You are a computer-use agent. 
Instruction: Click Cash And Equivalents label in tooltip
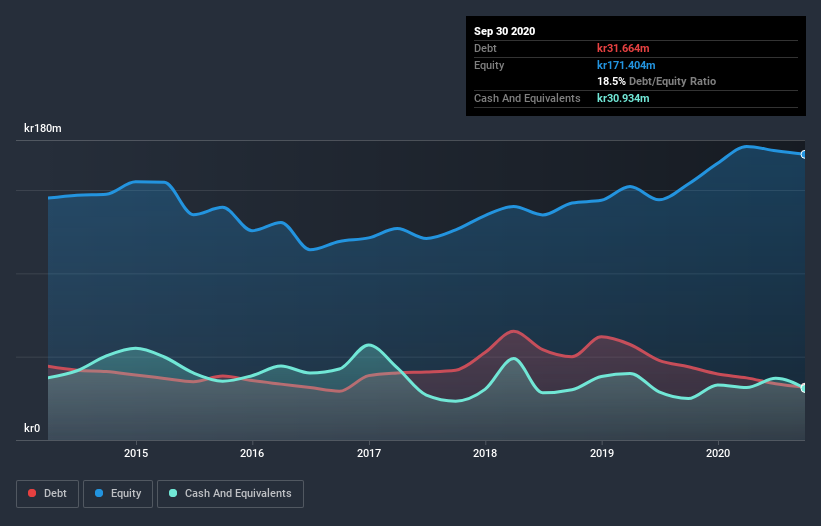pos(527,98)
